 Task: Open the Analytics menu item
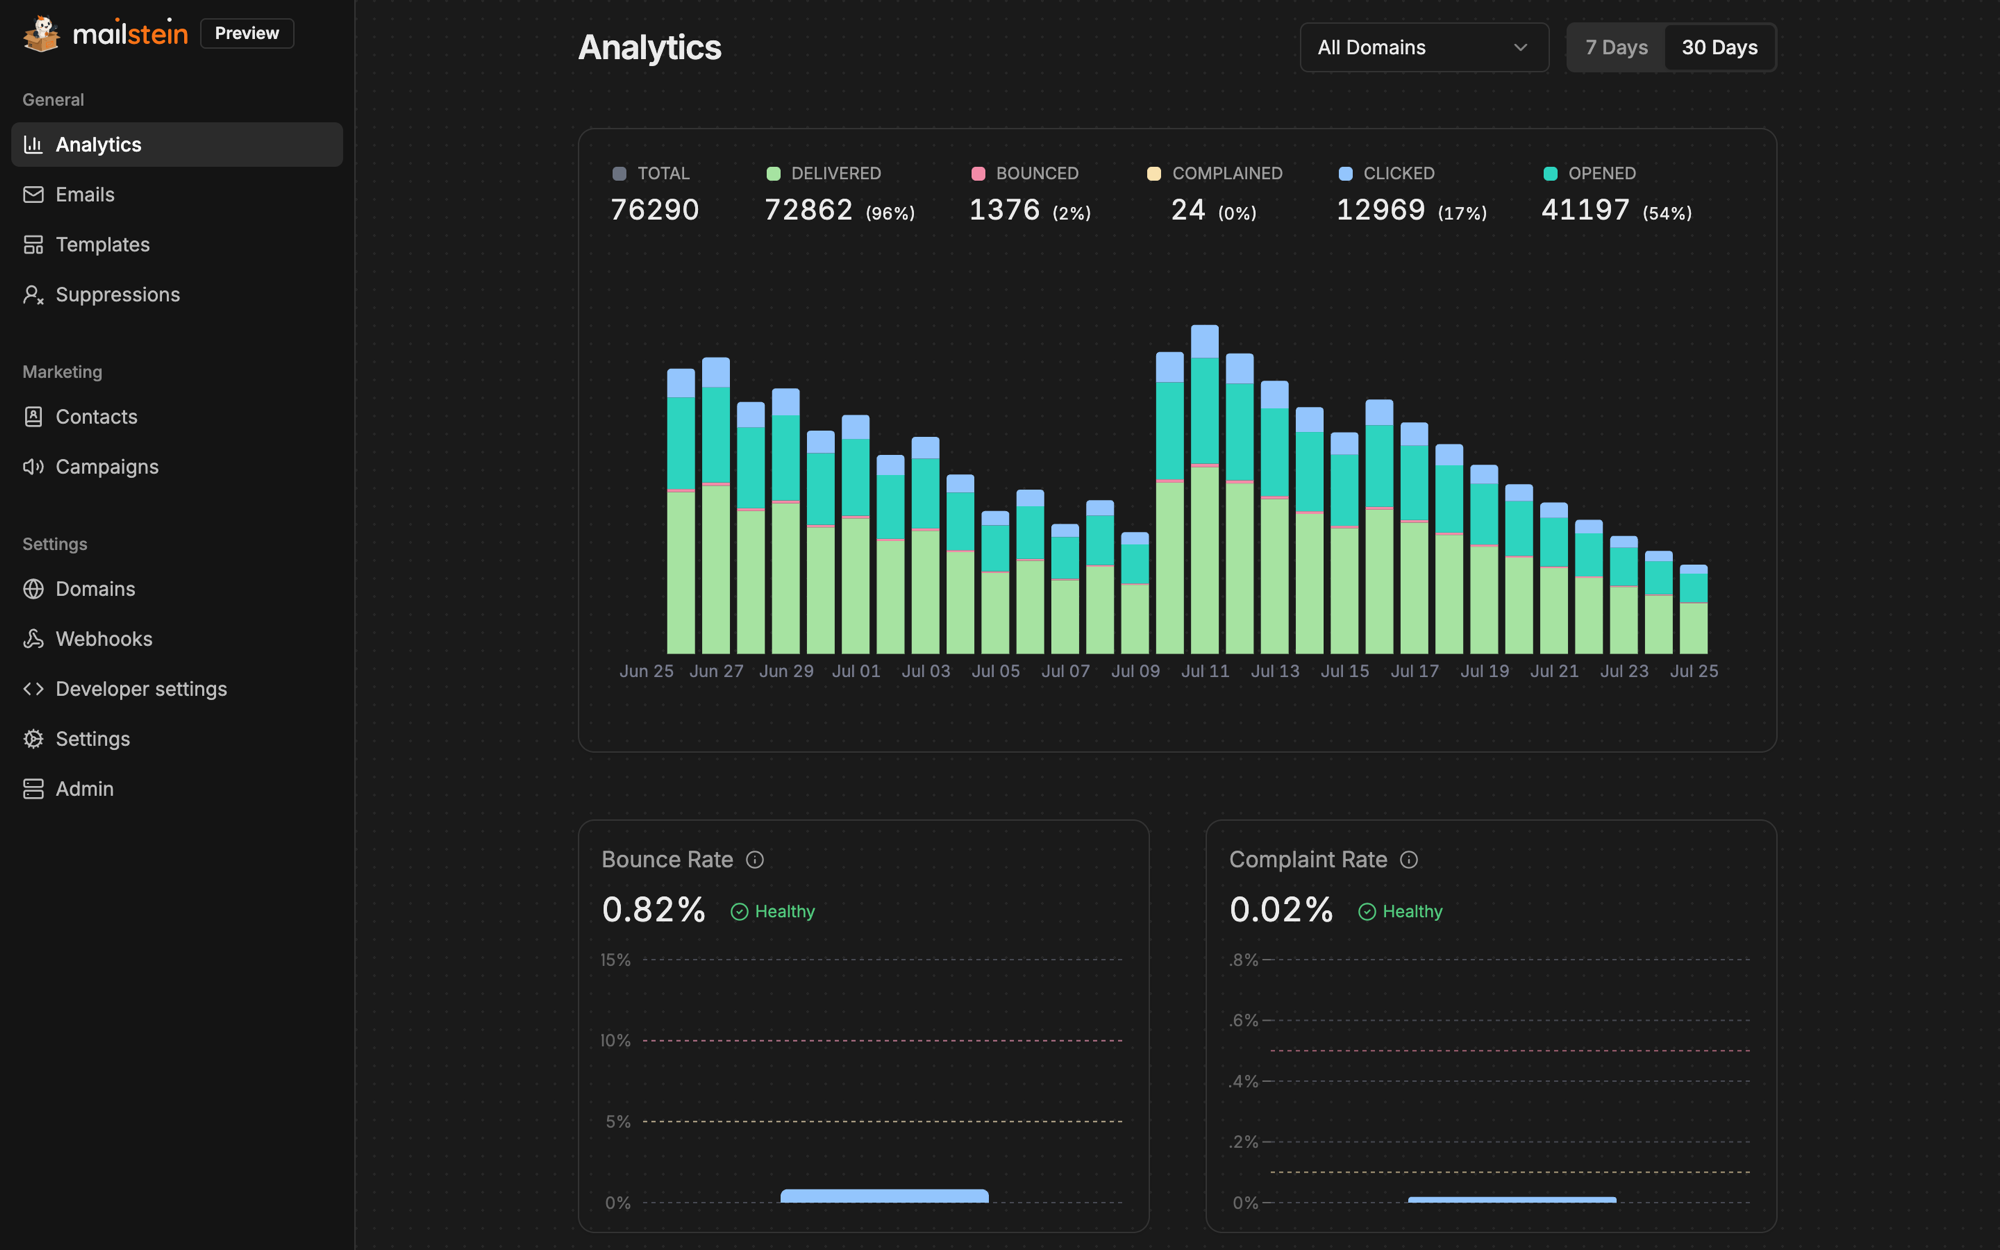pyautogui.click(x=177, y=145)
